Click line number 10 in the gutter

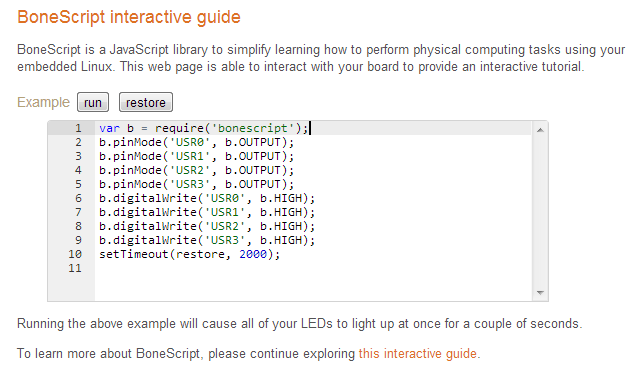pyautogui.click(x=75, y=254)
